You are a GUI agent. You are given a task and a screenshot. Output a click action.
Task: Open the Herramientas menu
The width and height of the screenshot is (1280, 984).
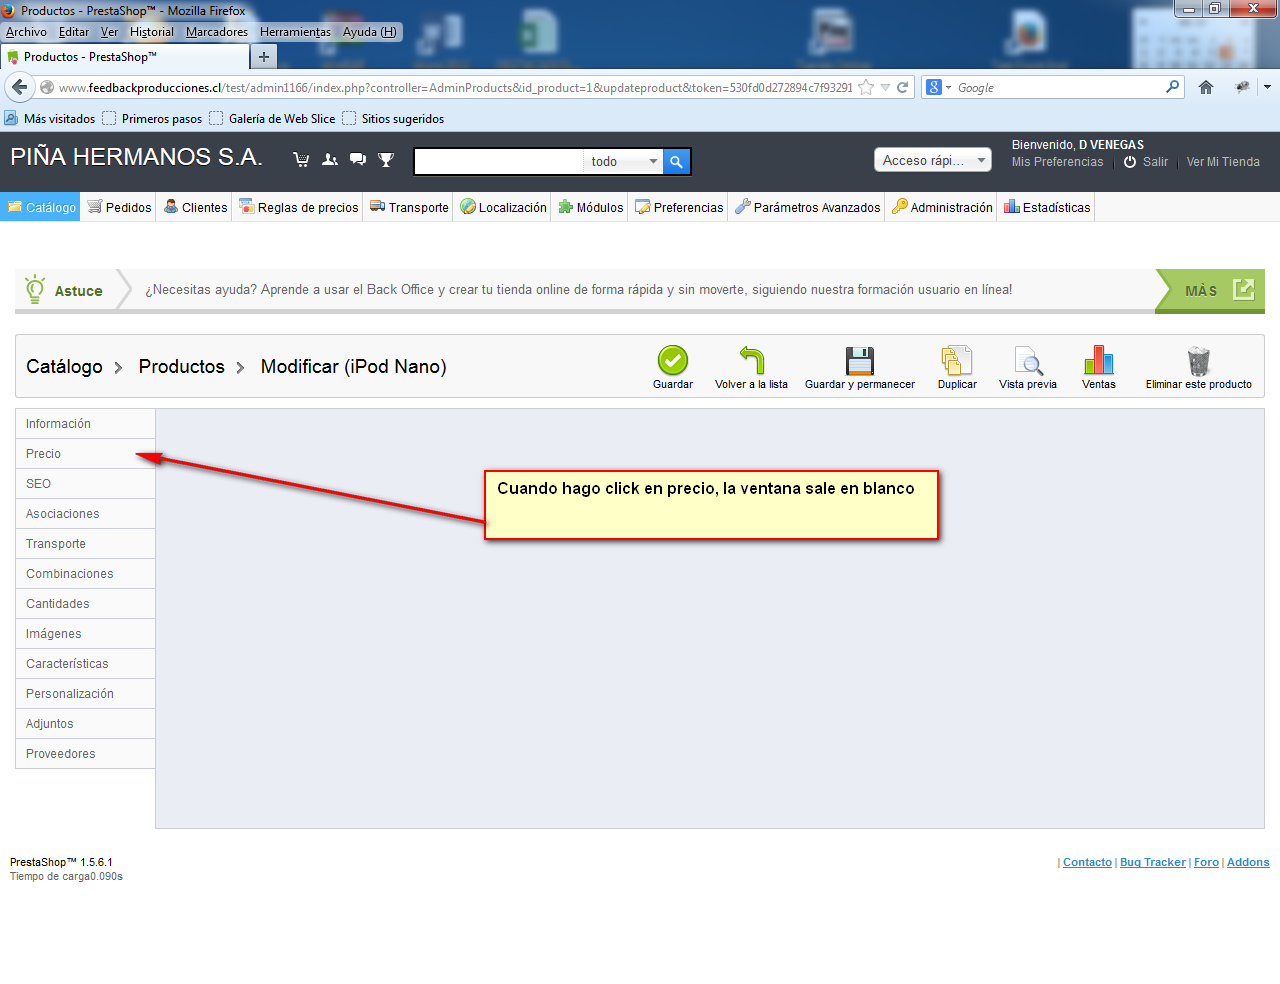(x=295, y=32)
